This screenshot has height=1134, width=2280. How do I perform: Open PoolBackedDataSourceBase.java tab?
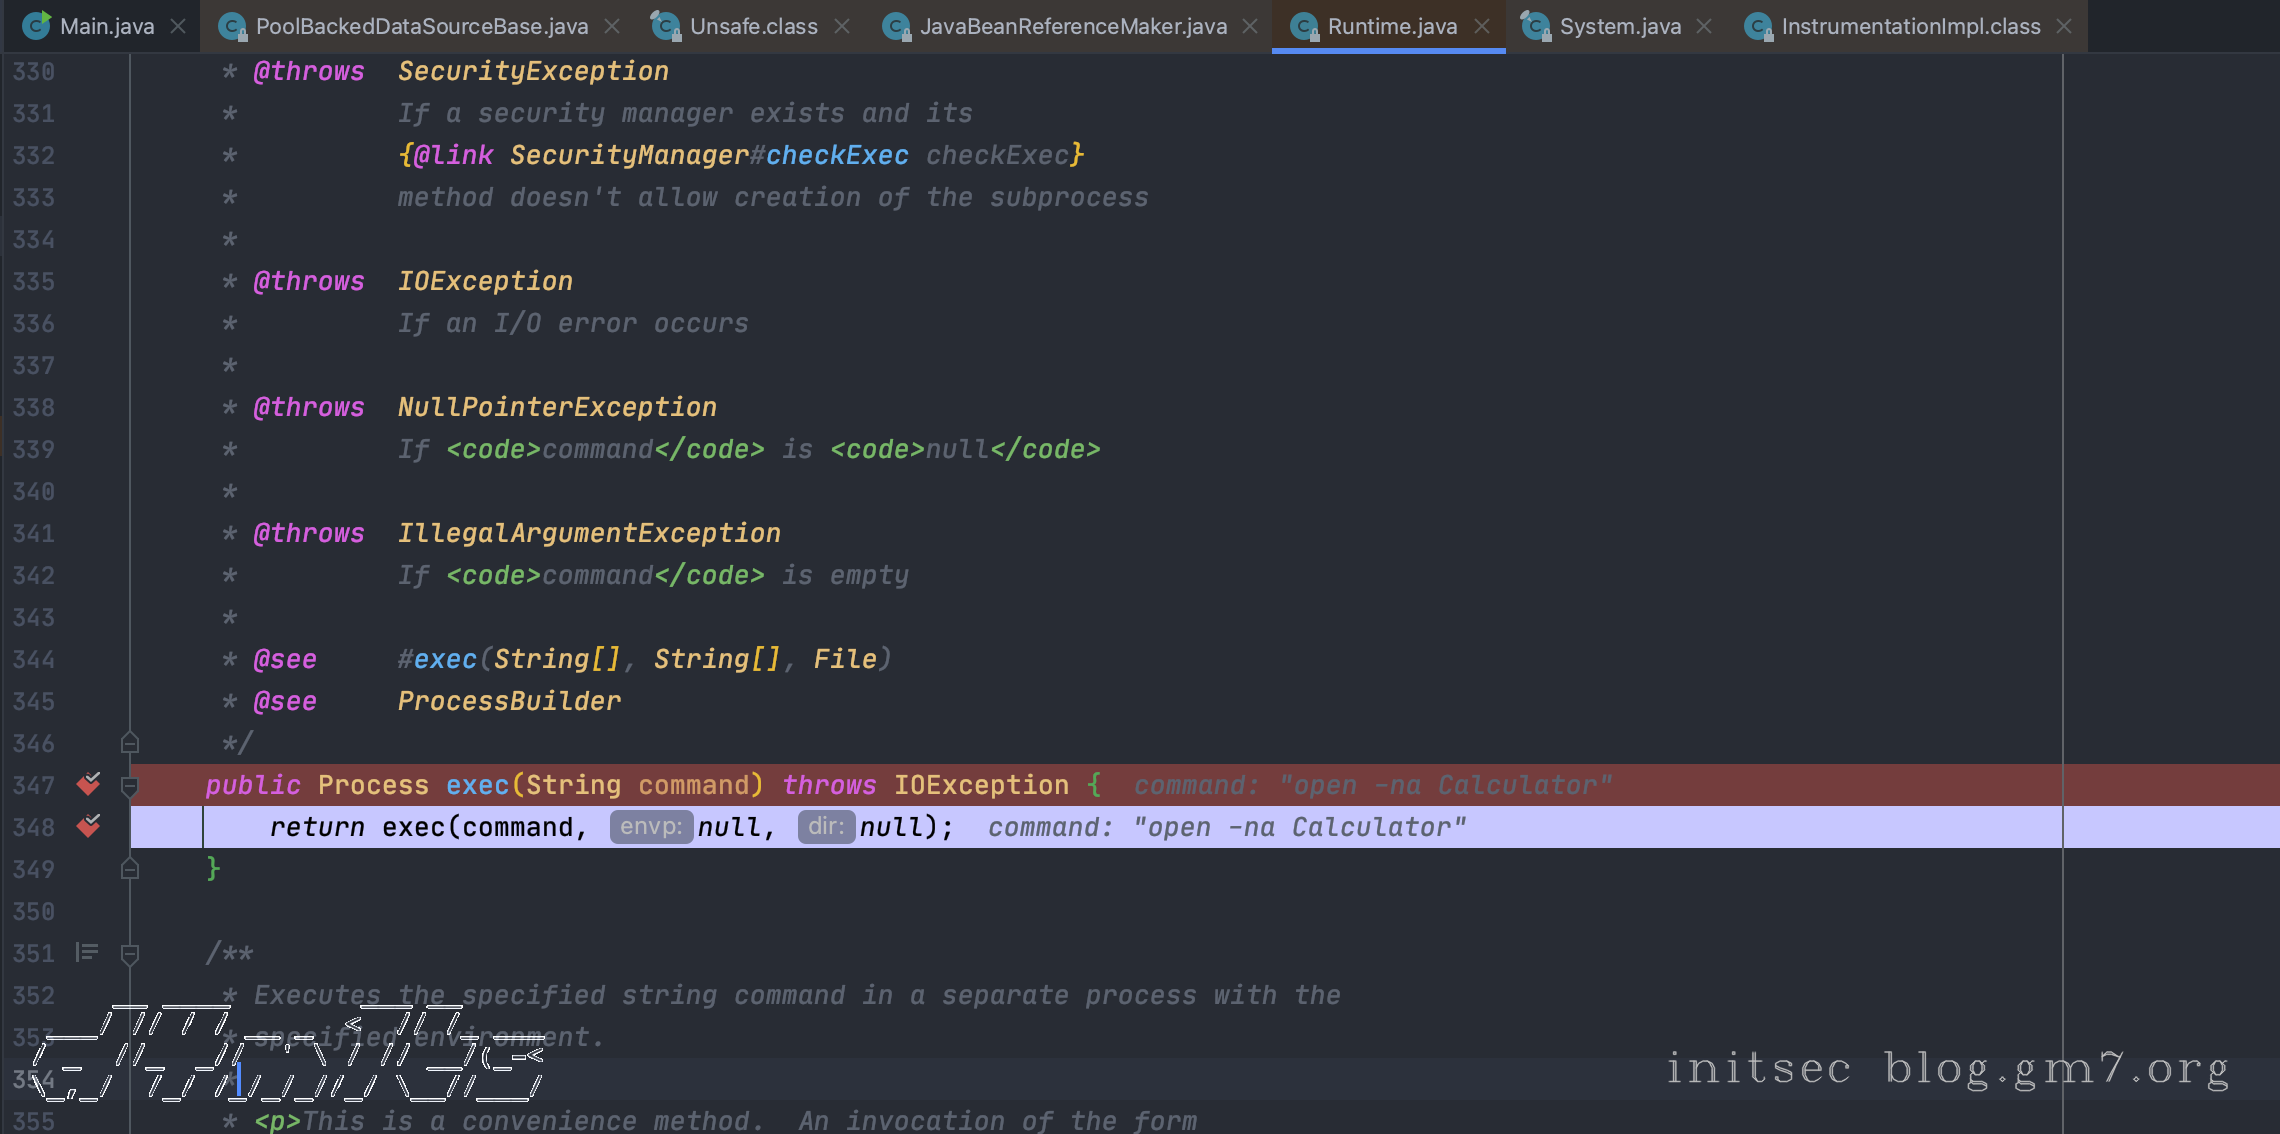pyautogui.click(x=420, y=26)
